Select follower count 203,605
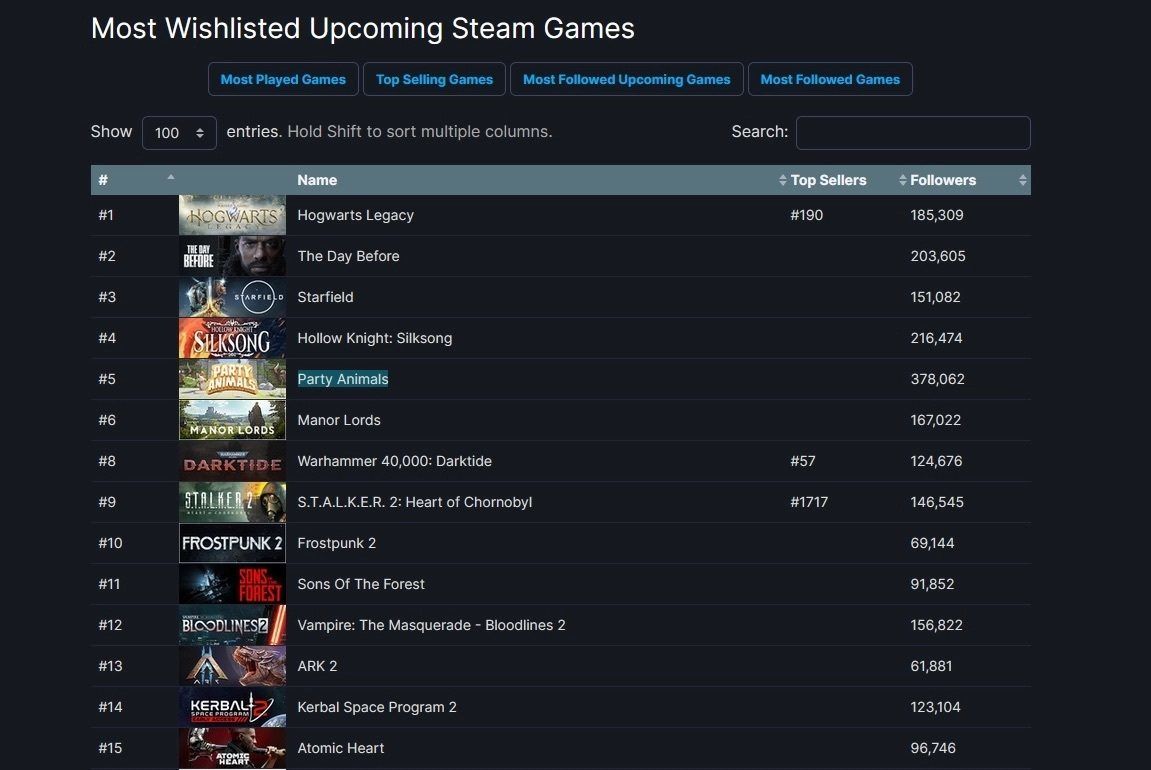This screenshot has width=1151, height=770. (x=937, y=256)
